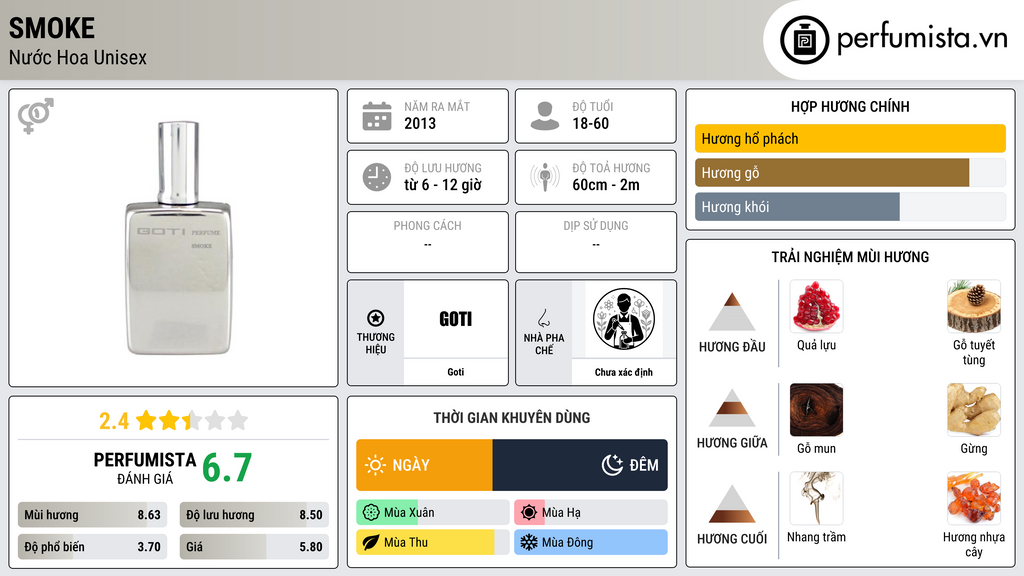1024x576 pixels.
Task: Click the Gỗ mun ebony wood image
Action: 816,409
